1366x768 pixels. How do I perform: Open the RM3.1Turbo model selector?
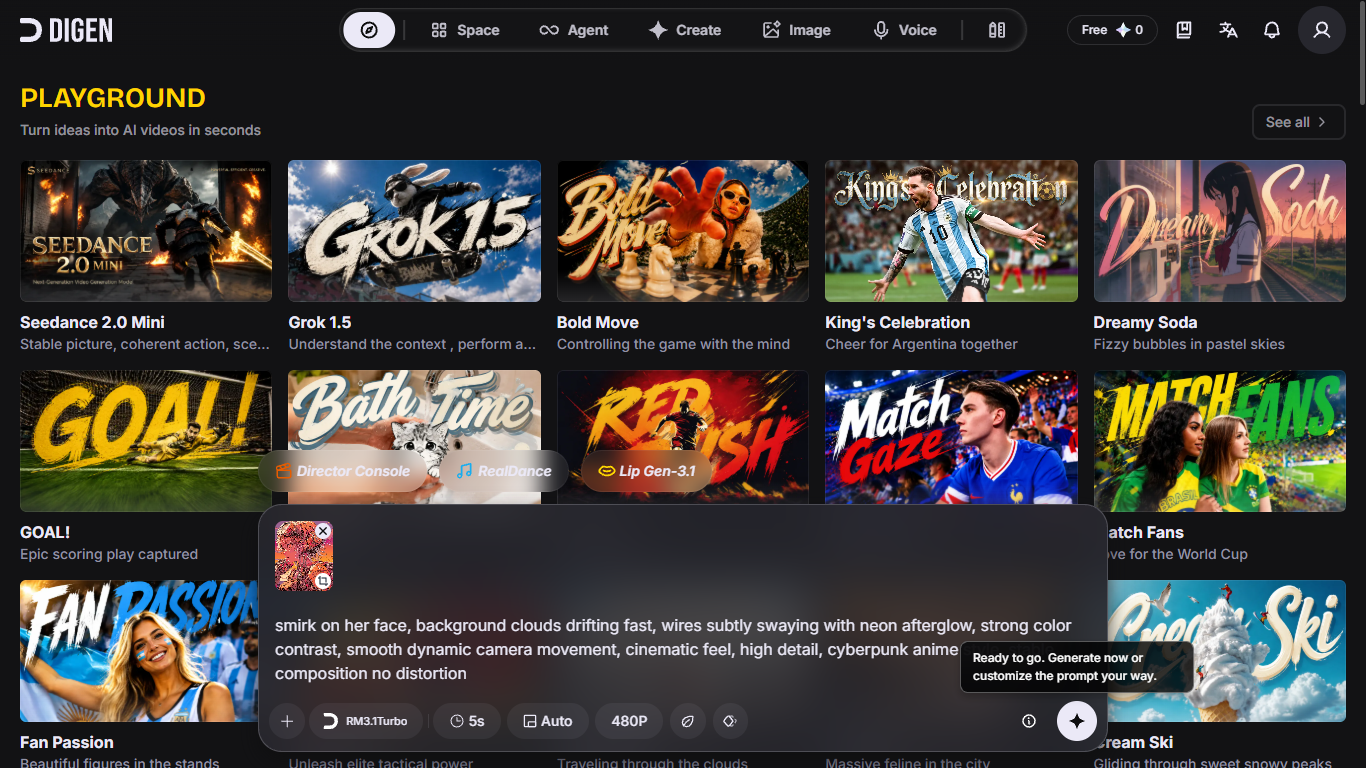point(365,721)
